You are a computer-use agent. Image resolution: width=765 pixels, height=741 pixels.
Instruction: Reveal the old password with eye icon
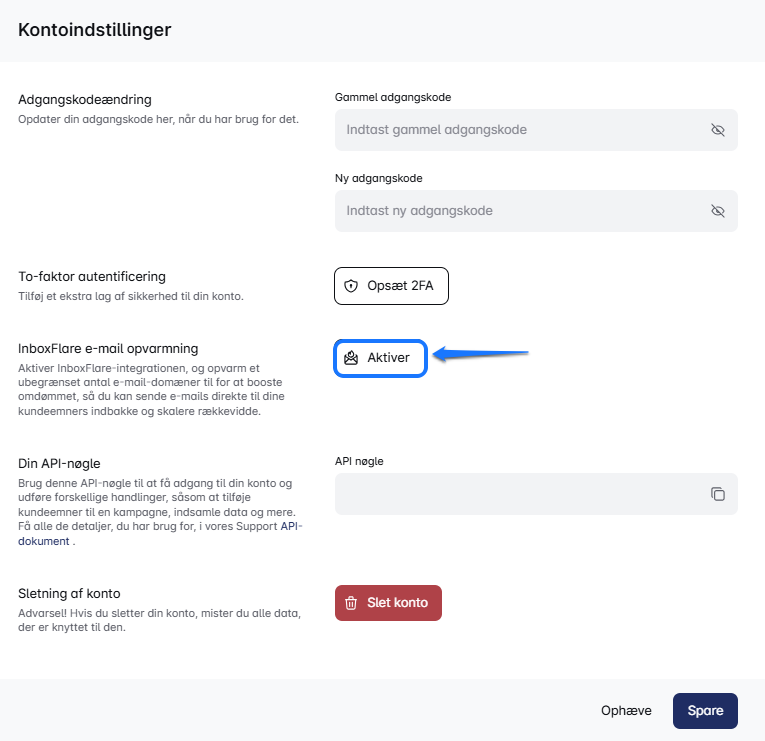click(x=717, y=130)
